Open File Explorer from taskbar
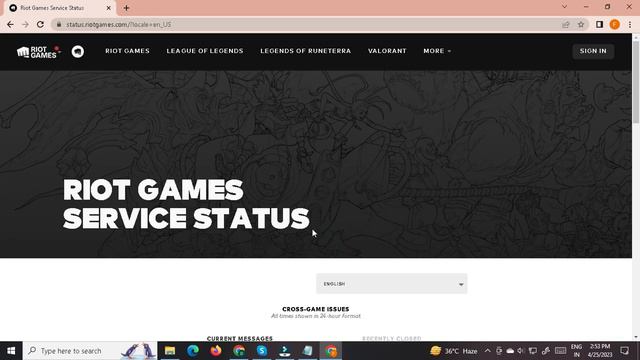Image resolution: width=640 pixels, height=360 pixels. click(170, 351)
